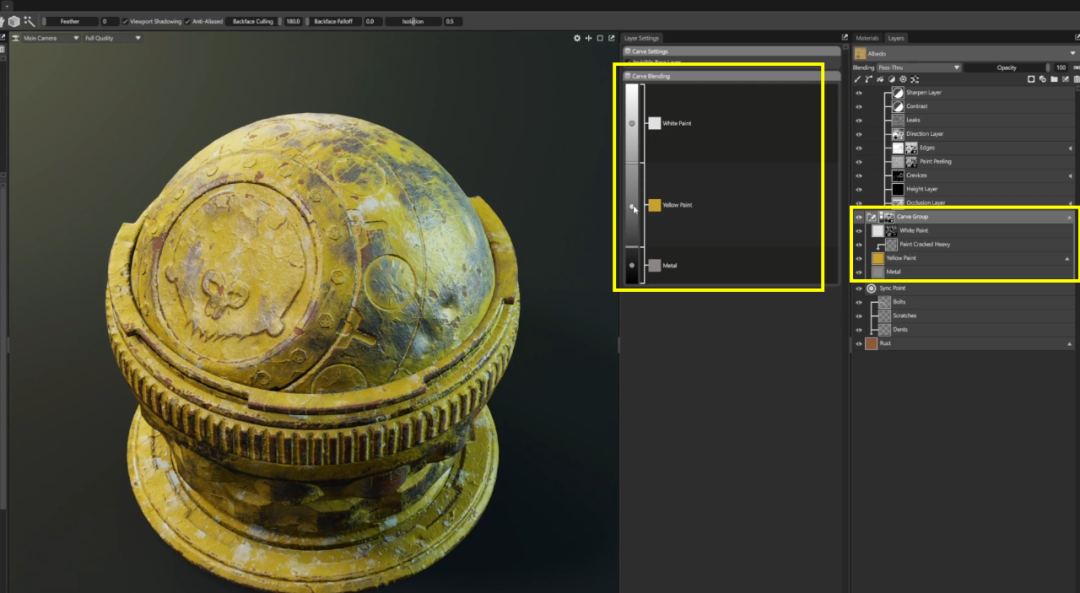Screen dimensions: 1080x593
Task: Add a mask with square mask icon
Action: [x=1031, y=79]
